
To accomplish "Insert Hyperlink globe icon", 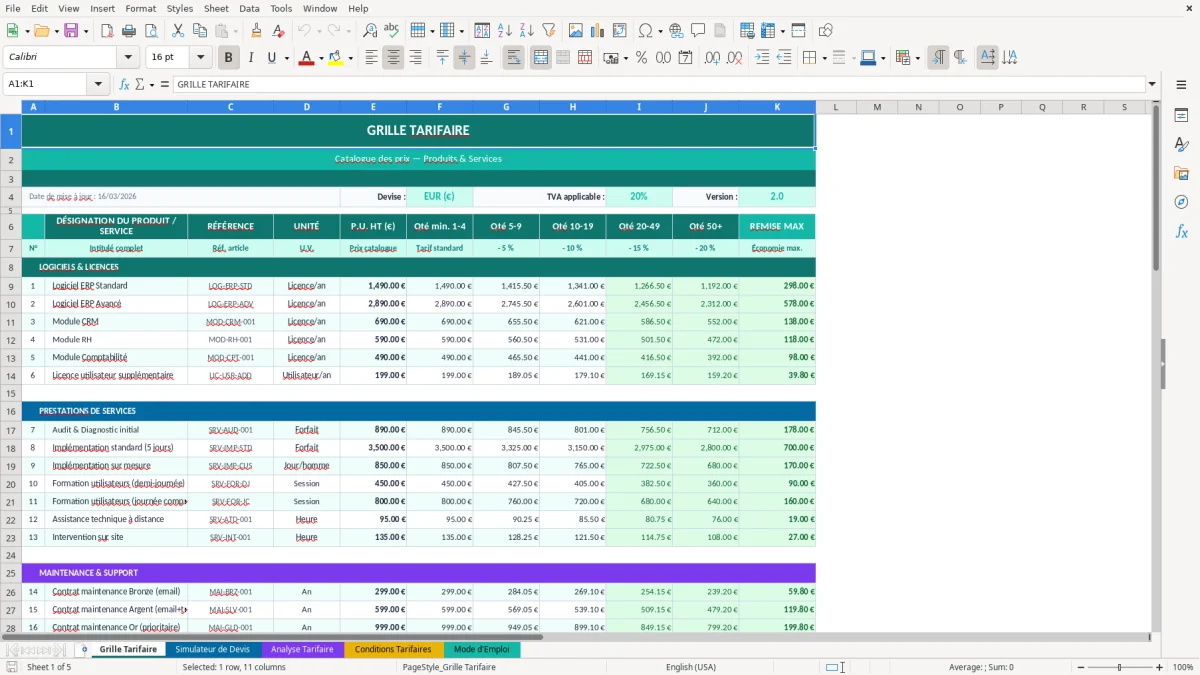I will click(676, 31).
